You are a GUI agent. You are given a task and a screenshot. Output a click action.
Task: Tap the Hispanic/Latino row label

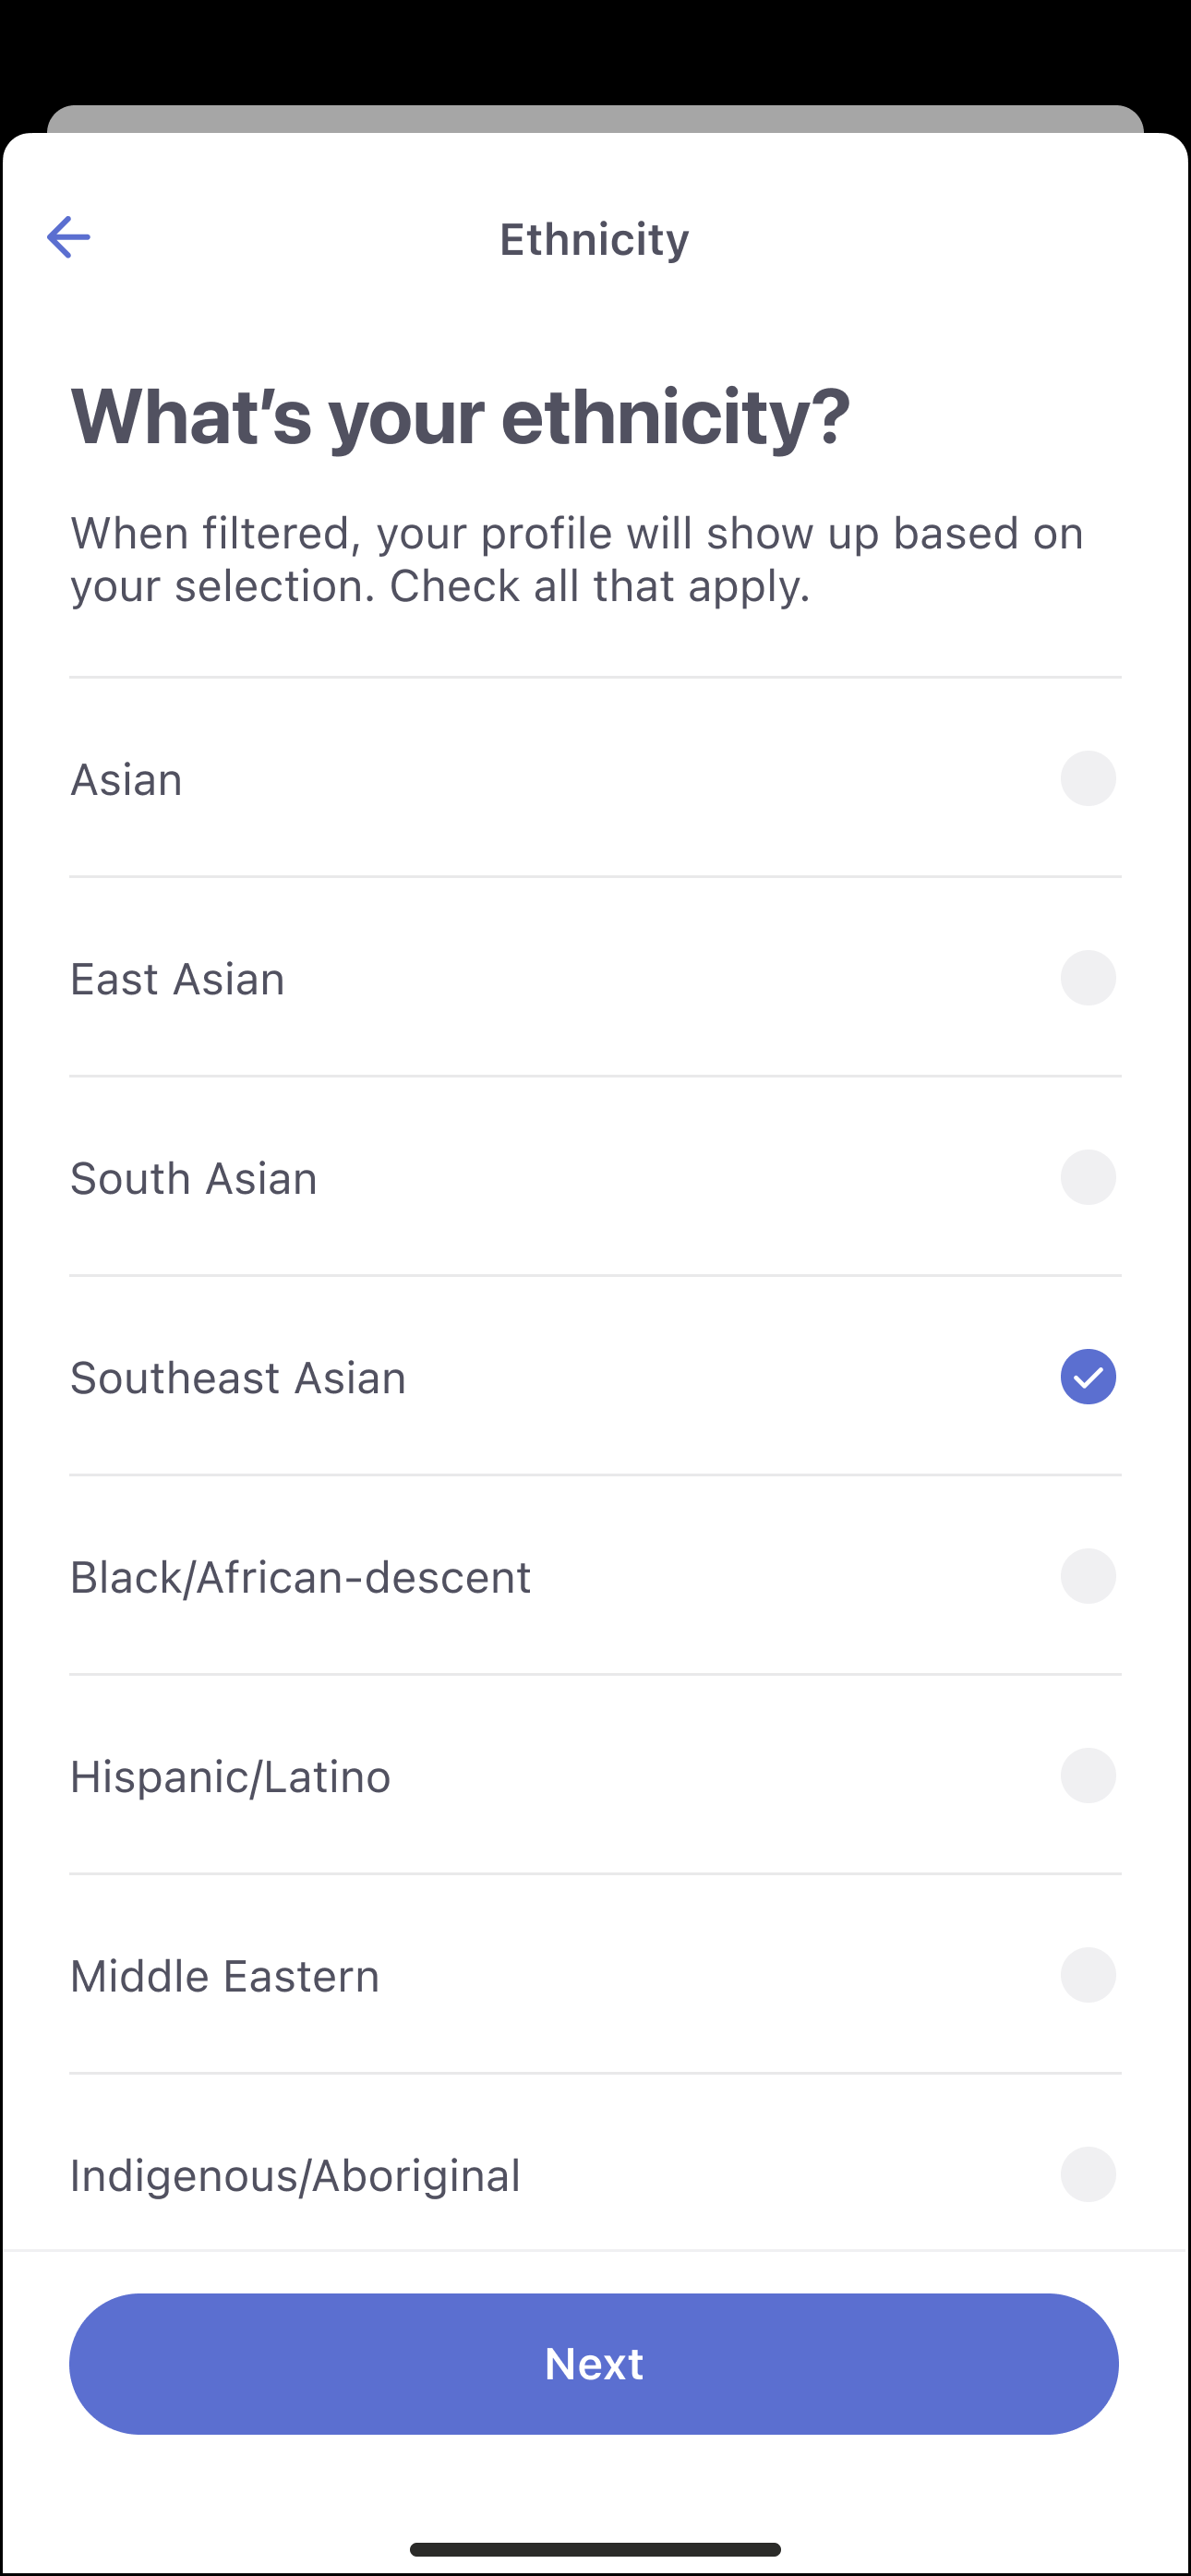click(x=230, y=1777)
